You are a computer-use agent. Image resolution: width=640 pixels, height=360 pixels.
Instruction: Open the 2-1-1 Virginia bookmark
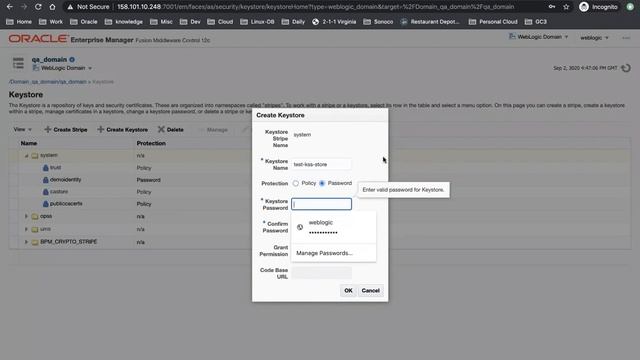point(334,22)
